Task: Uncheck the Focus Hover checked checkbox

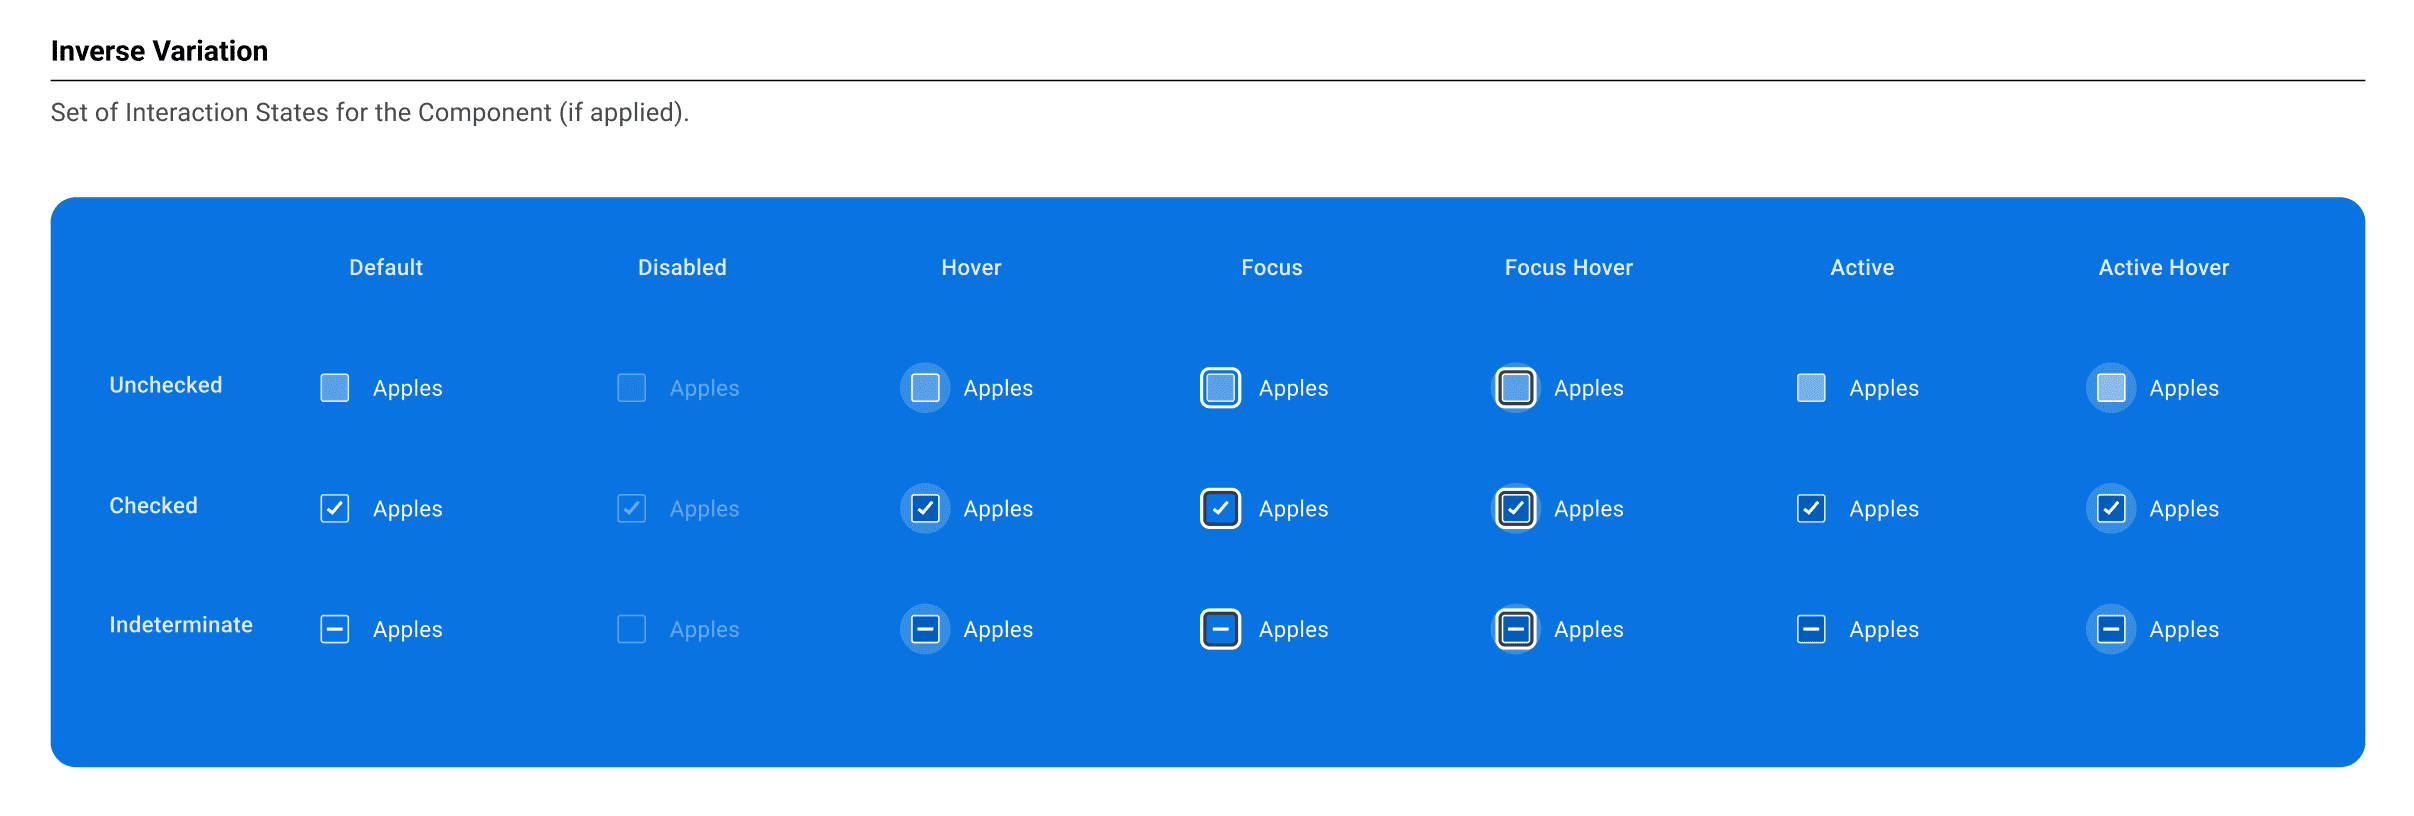Action: 1516,509
